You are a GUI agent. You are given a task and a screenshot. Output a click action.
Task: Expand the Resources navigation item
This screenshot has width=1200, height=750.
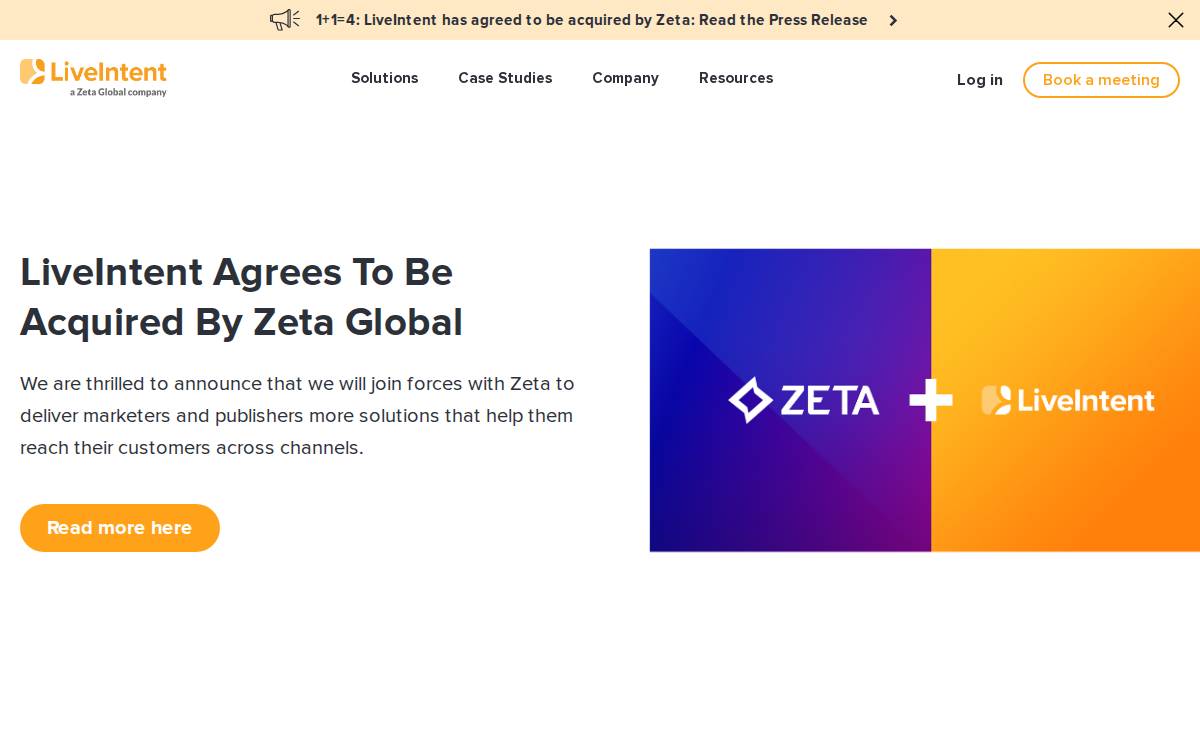(736, 78)
